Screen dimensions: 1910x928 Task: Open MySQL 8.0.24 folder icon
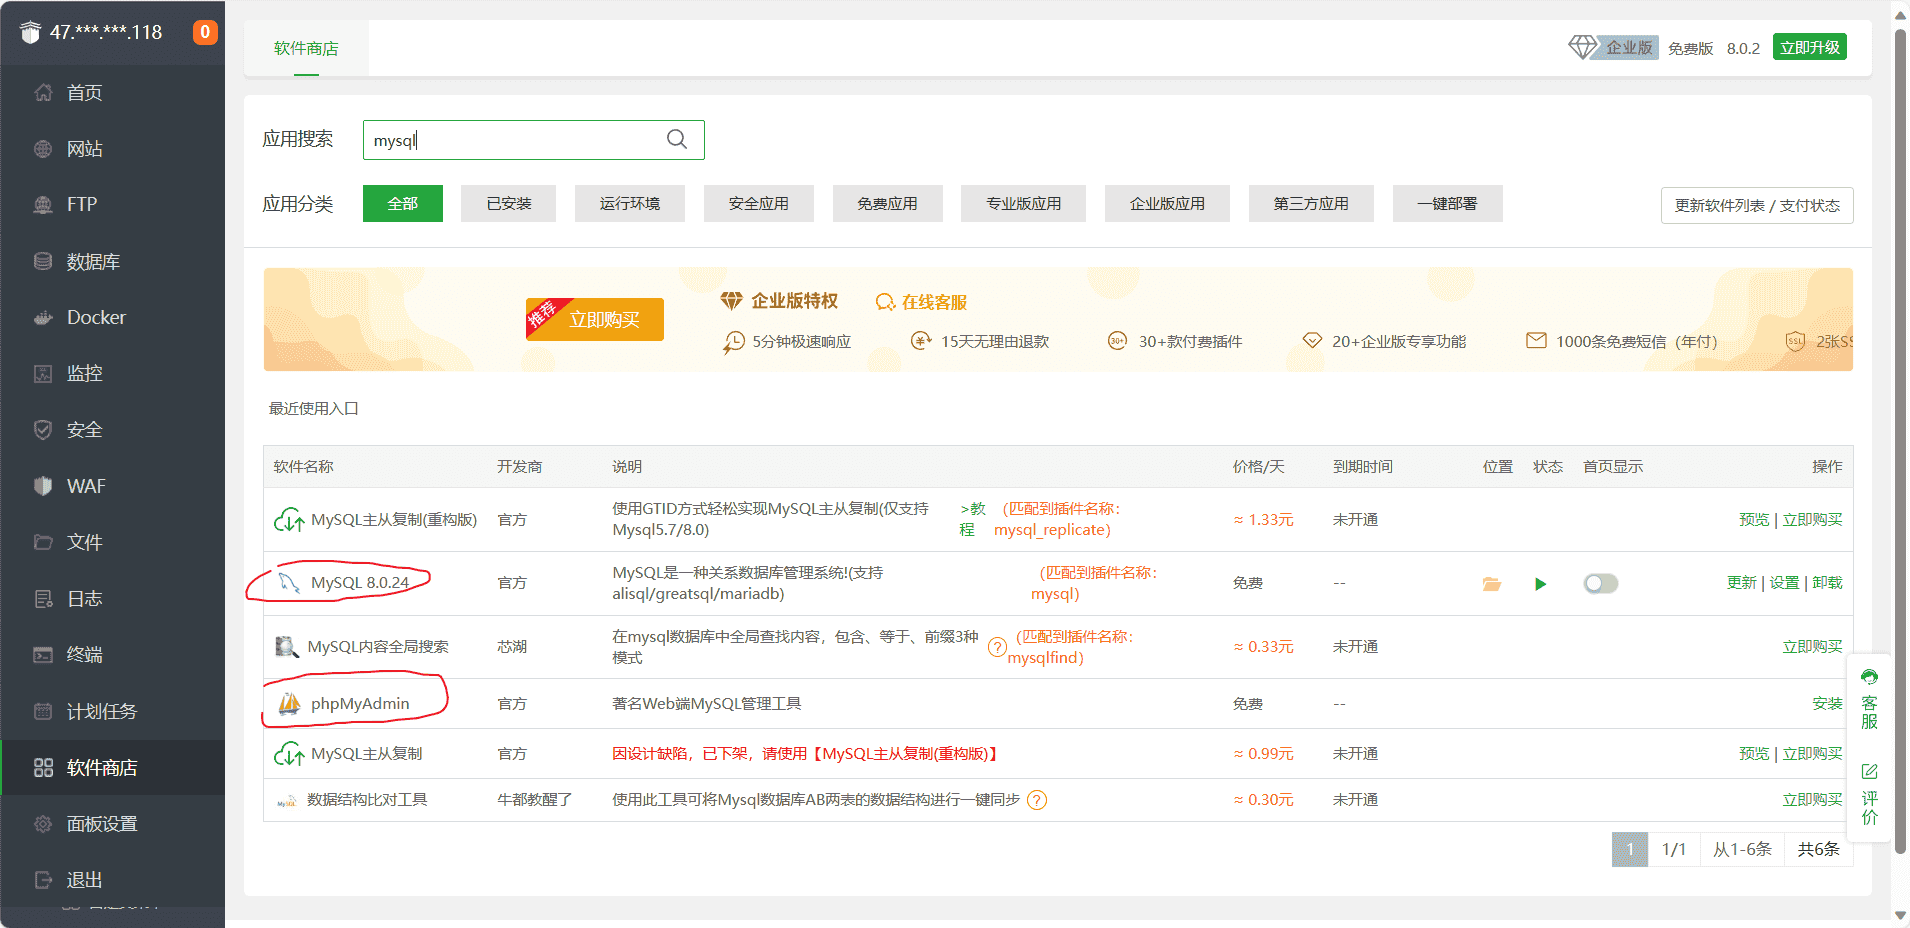(1491, 584)
